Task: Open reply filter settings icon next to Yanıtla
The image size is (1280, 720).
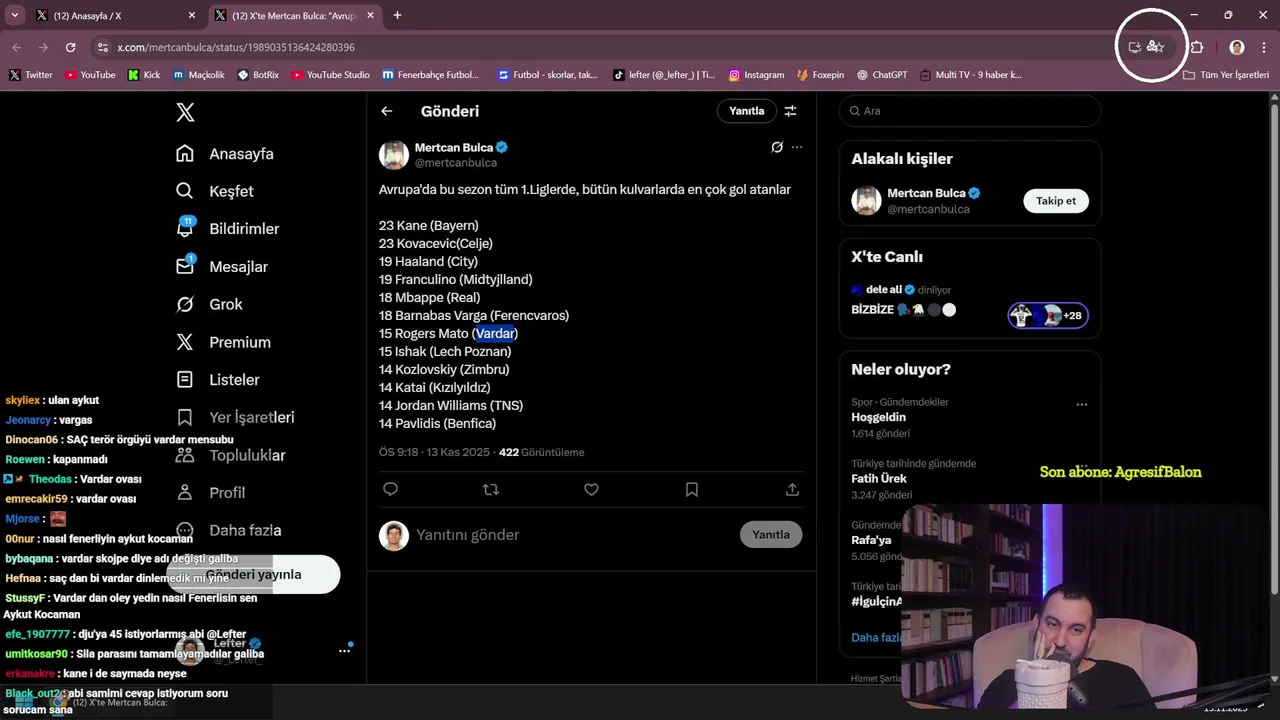Action: point(790,111)
